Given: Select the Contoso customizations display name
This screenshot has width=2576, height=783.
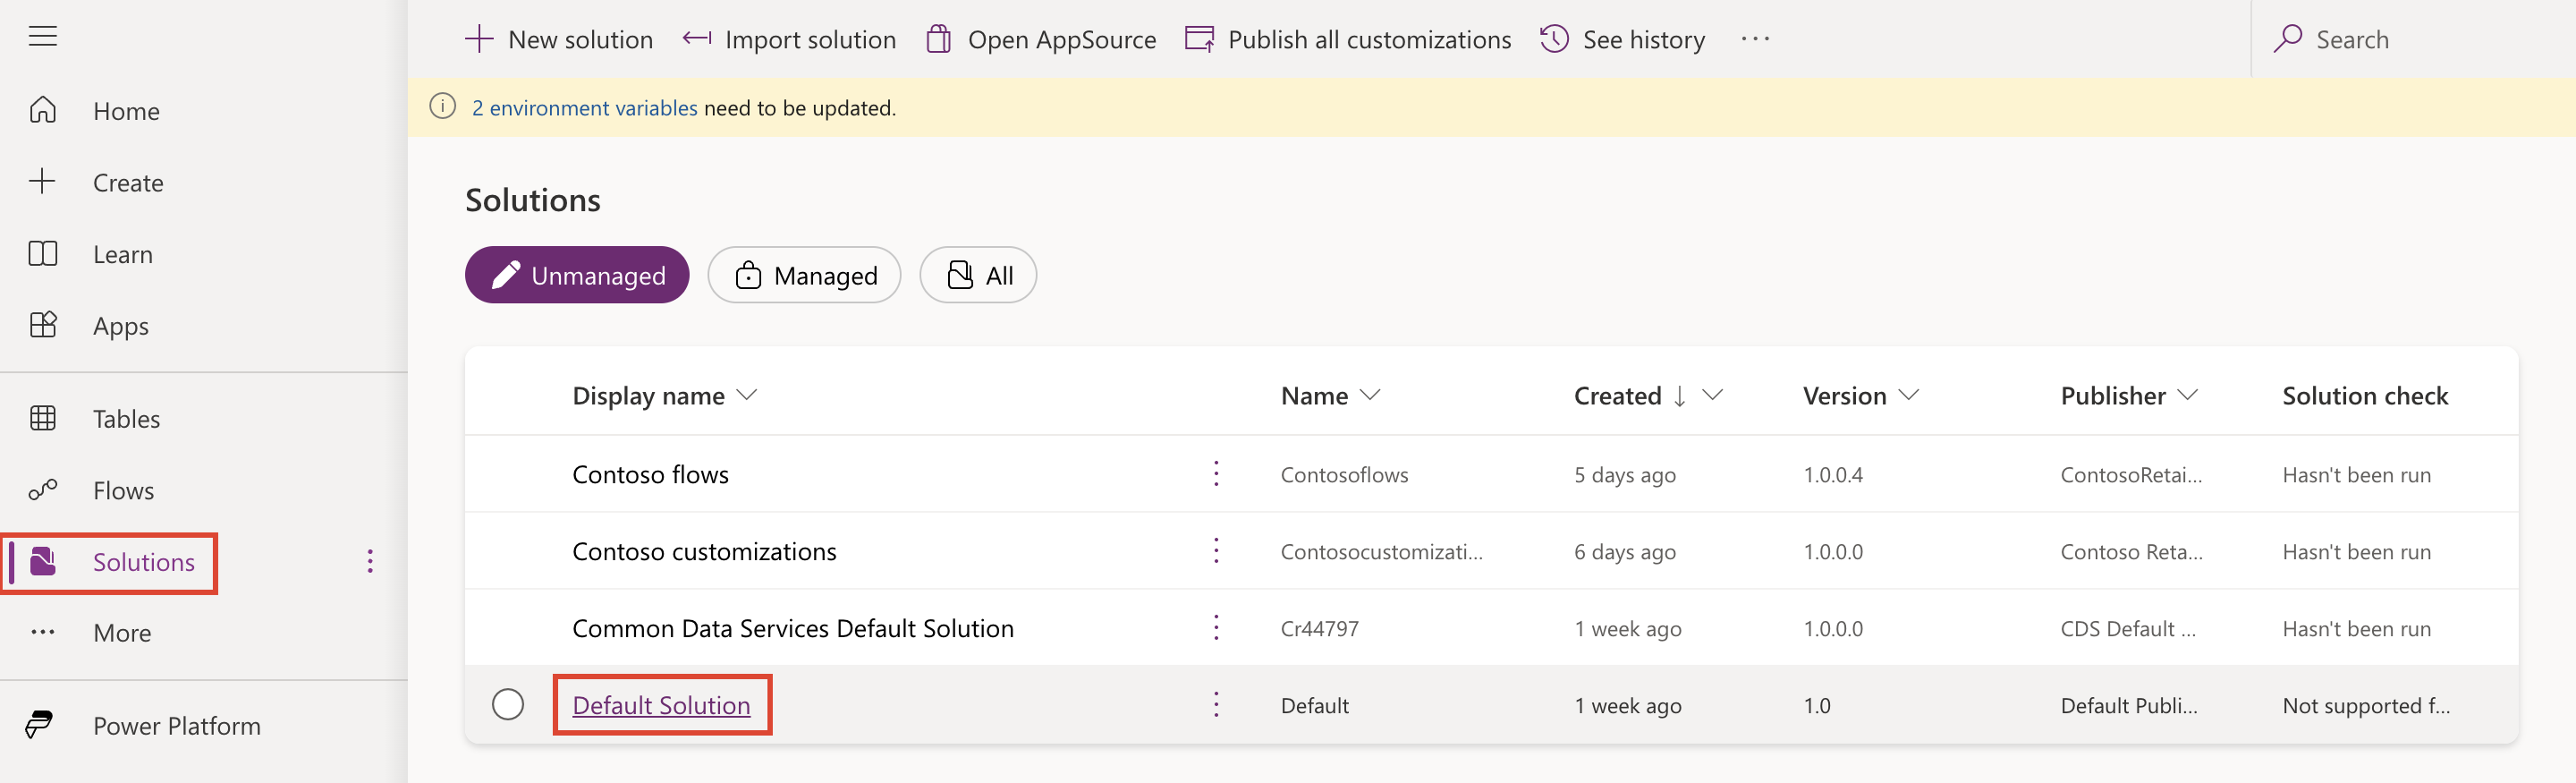Looking at the screenshot, I should (x=704, y=551).
